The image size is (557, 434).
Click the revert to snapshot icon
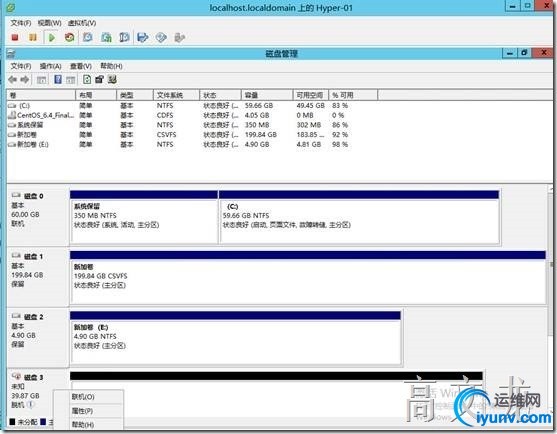106,37
